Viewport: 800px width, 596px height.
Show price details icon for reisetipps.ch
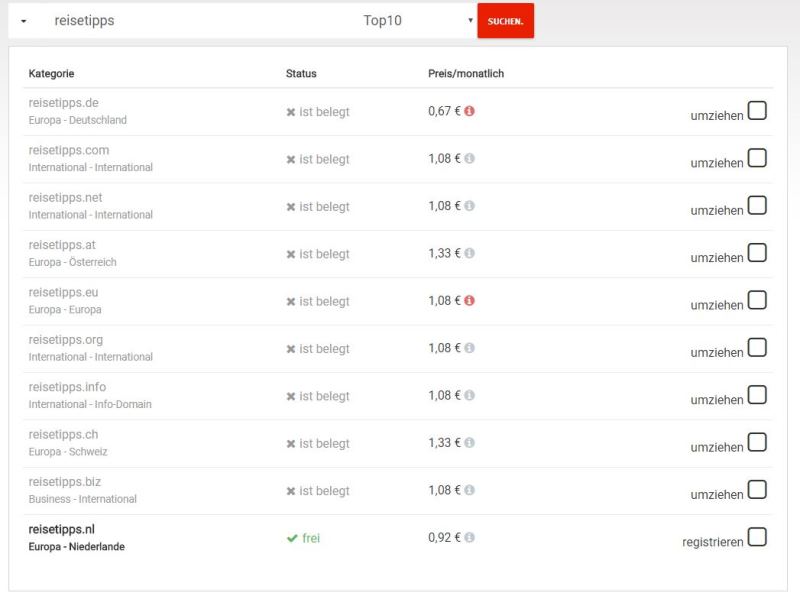coord(469,442)
